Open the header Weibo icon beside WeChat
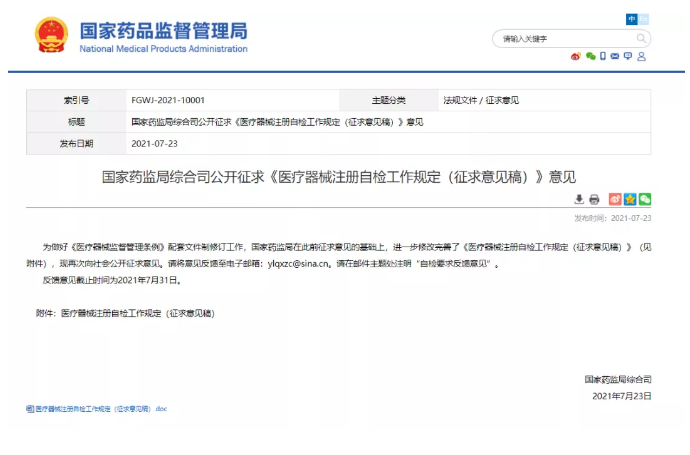This screenshot has height=455, width=690. click(576, 56)
